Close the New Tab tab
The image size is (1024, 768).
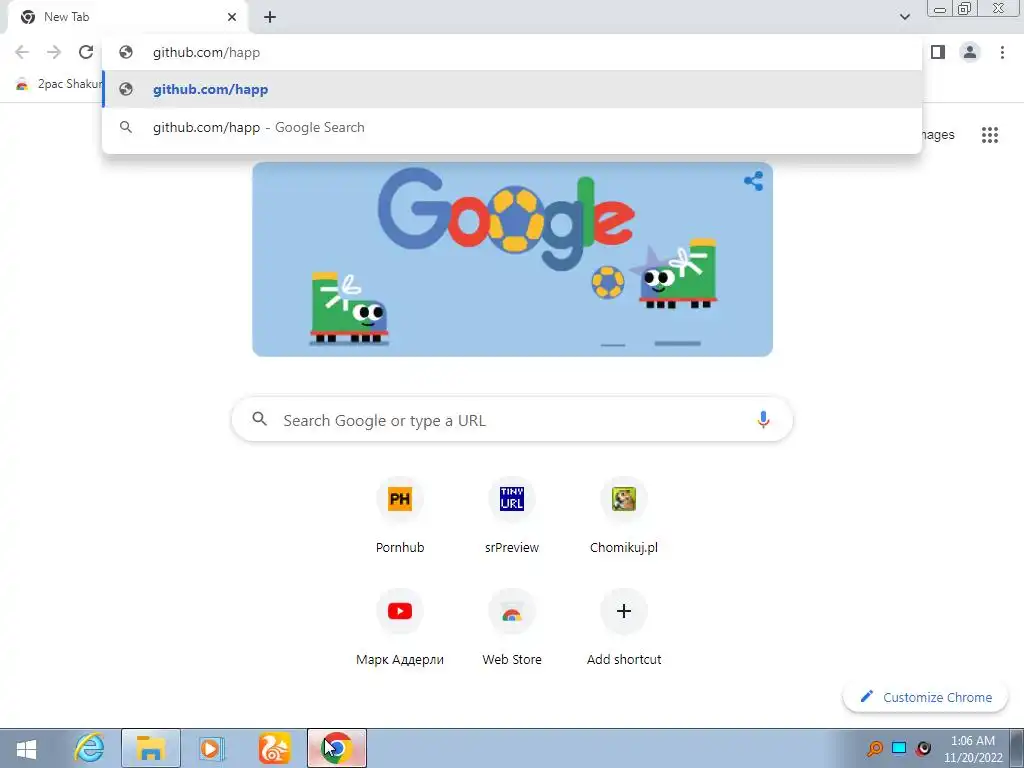click(232, 17)
